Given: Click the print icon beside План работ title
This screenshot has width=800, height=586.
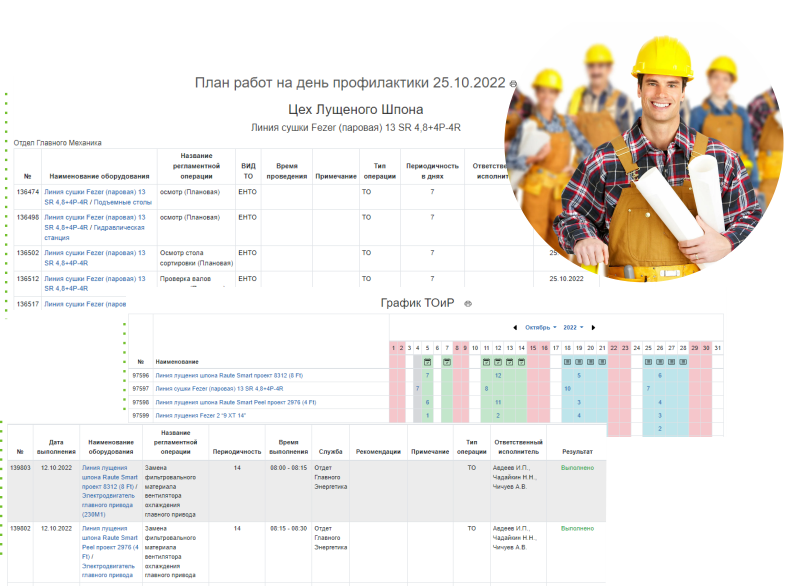Looking at the screenshot, I should click(514, 84).
